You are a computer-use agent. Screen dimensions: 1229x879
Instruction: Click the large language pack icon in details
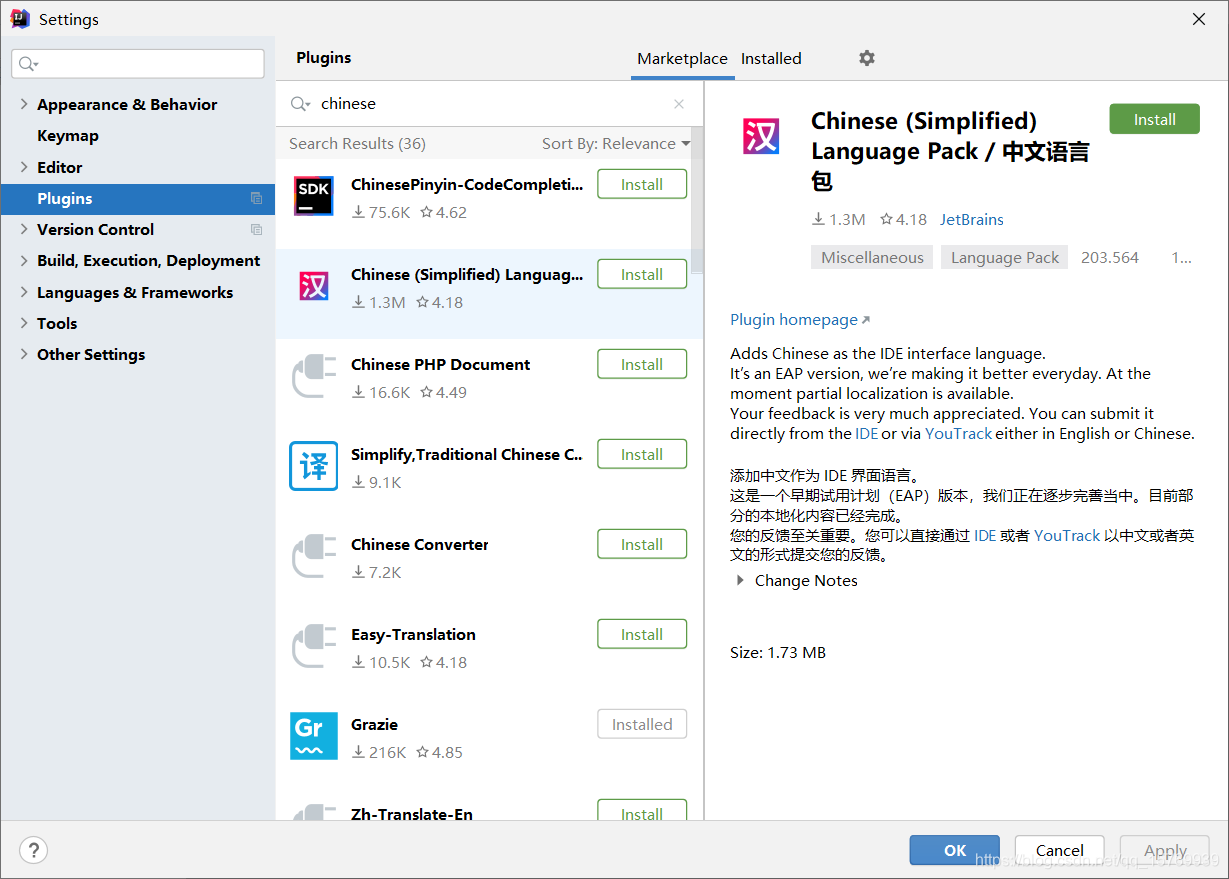(761, 136)
